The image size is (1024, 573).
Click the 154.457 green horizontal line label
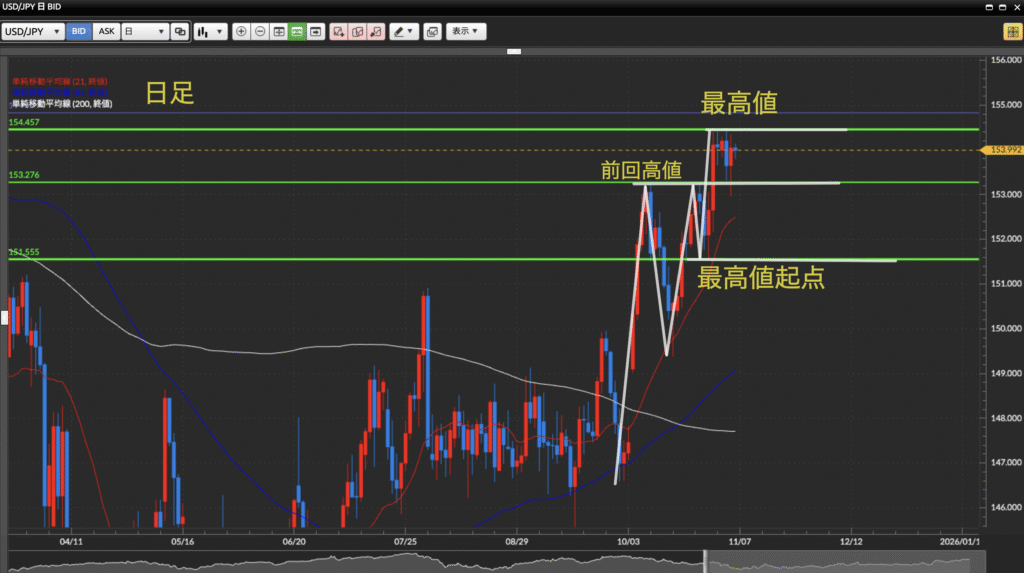click(24, 122)
